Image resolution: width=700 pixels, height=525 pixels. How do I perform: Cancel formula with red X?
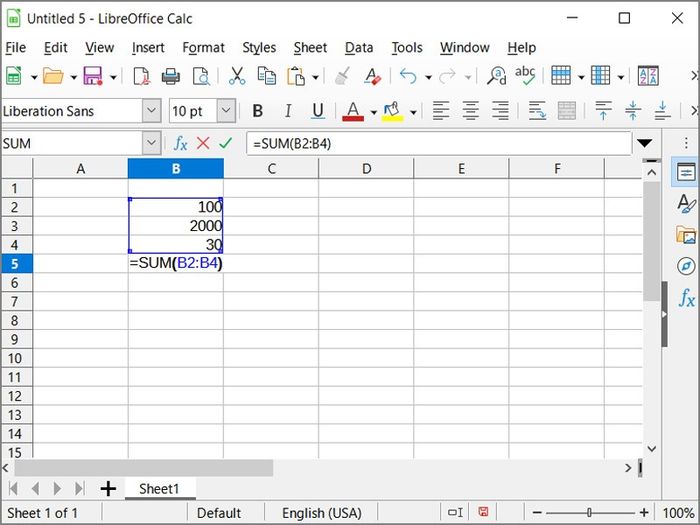[x=203, y=144]
